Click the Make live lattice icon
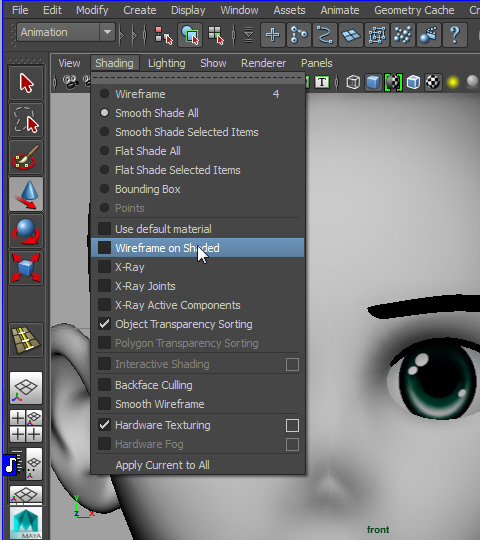The width and height of the screenshot is (480, 540). pos(377,34)
